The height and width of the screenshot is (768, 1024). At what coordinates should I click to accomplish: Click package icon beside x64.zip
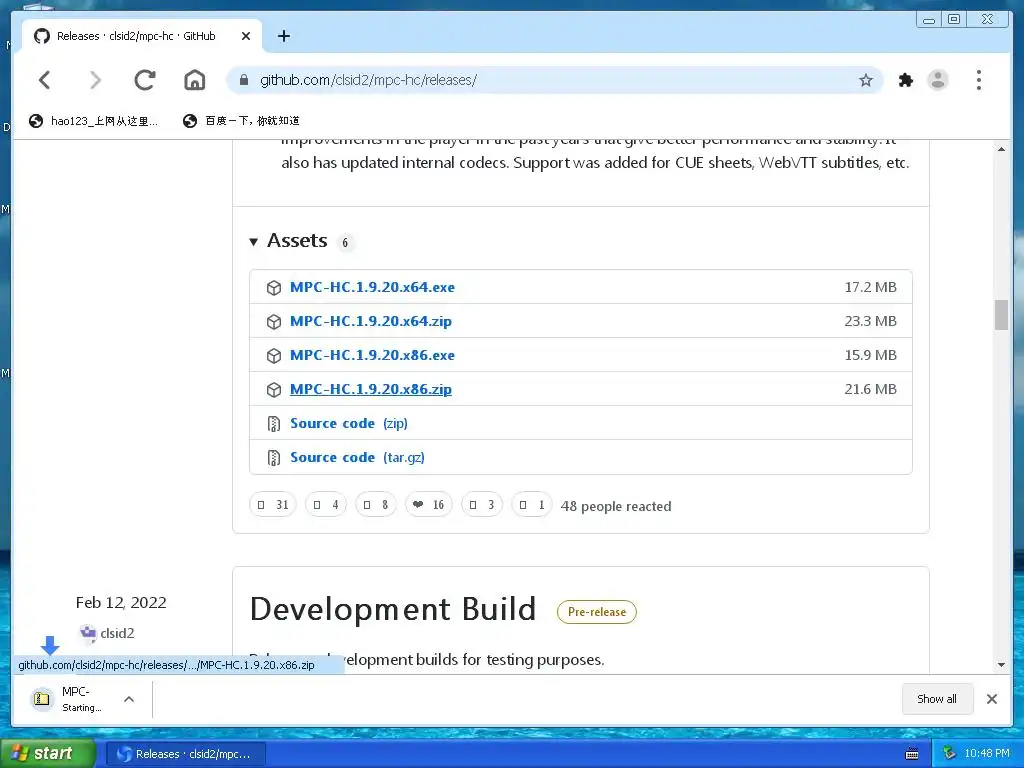(274, 322)
